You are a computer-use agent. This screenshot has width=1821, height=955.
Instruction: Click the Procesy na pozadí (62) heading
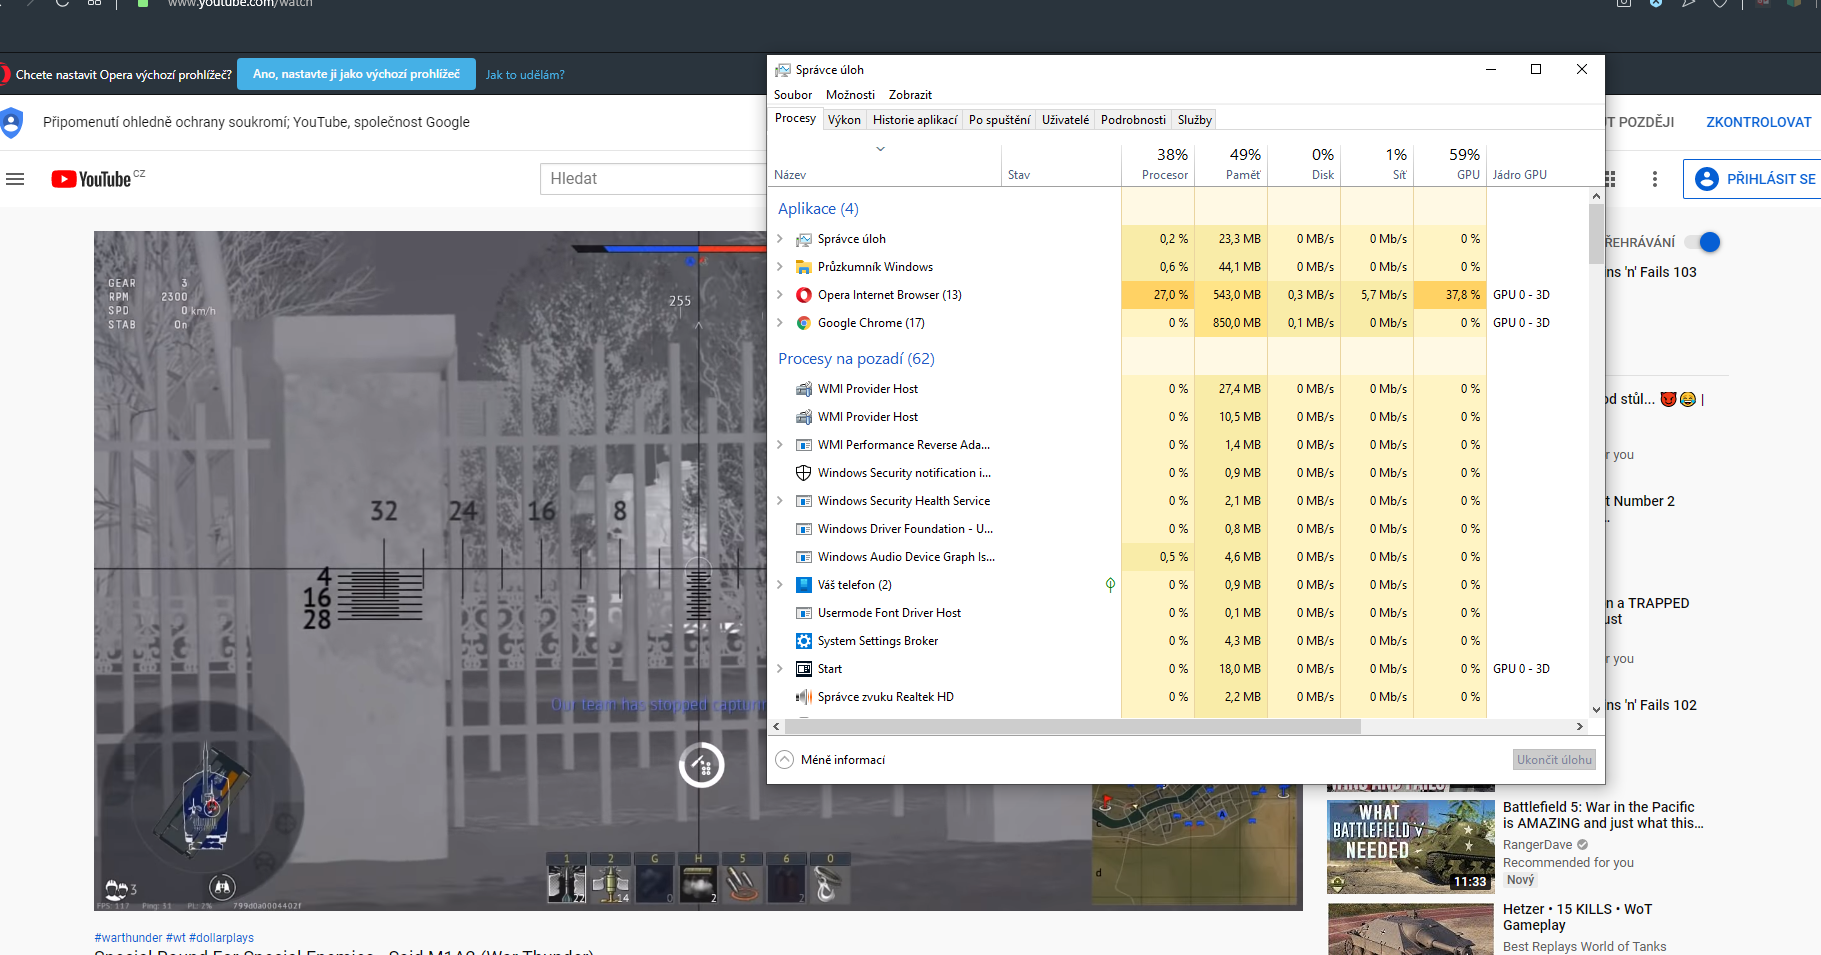[856, 359]
